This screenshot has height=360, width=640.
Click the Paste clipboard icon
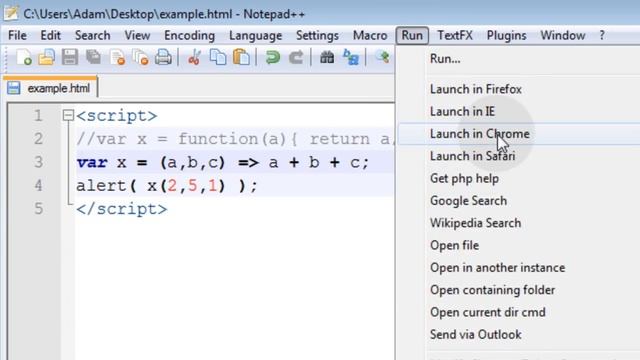coord(241,57)
